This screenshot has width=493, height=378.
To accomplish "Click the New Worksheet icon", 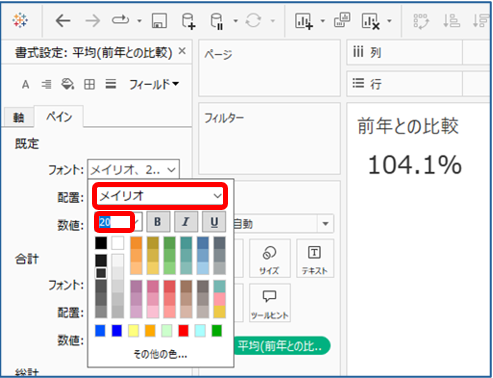I will pyautogui.click(x=304, y=21).
